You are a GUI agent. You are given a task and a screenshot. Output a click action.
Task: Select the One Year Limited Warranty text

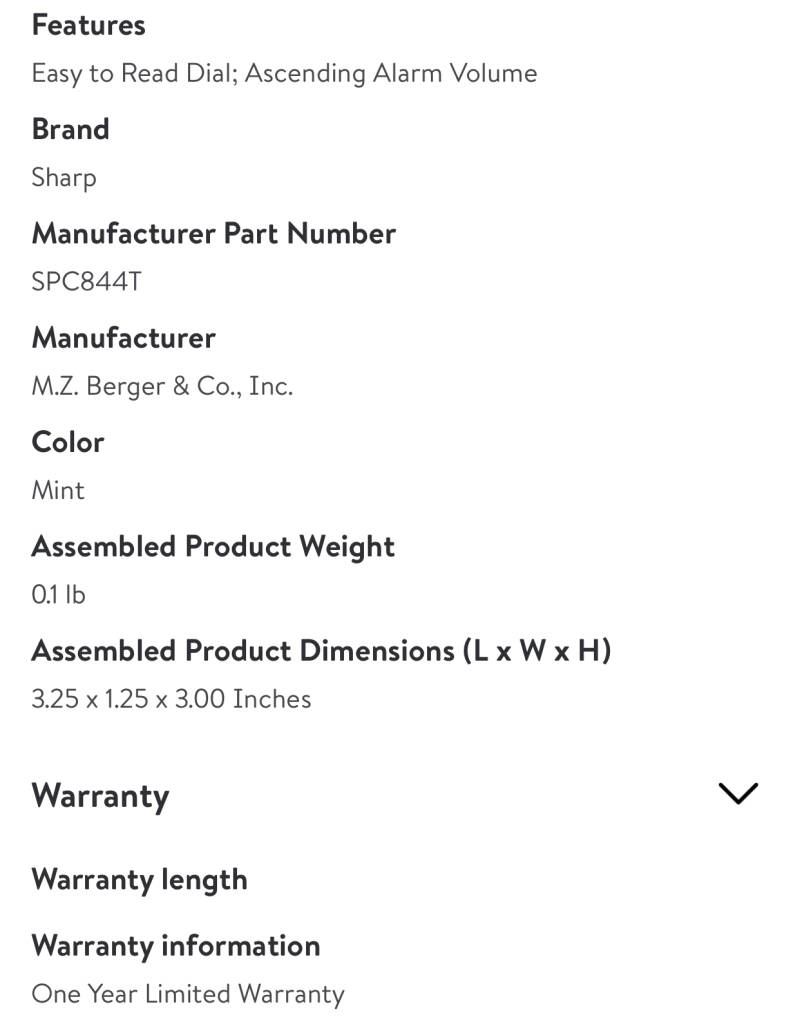188,994
